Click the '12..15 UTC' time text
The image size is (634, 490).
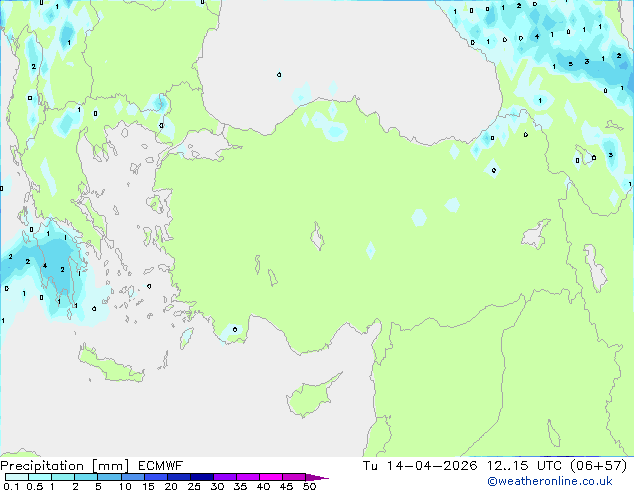click(524, 466)
